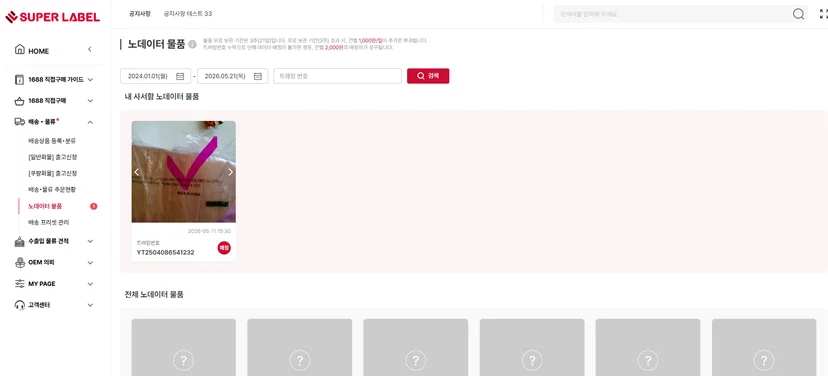Image resolution: width=828 pixels, height=376 pixels.
Task: Collapse the sidebar using the arrow beside HOME
Action: point(90,50)
